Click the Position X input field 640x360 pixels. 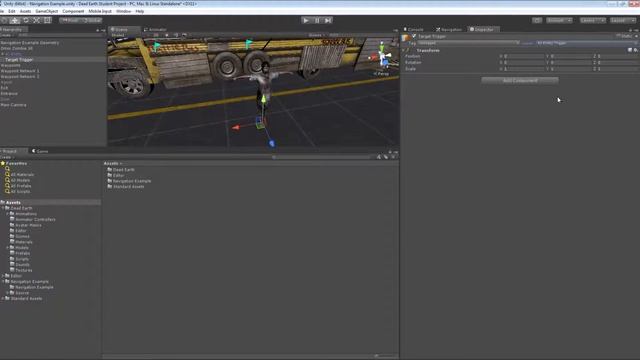pos(524,56)
